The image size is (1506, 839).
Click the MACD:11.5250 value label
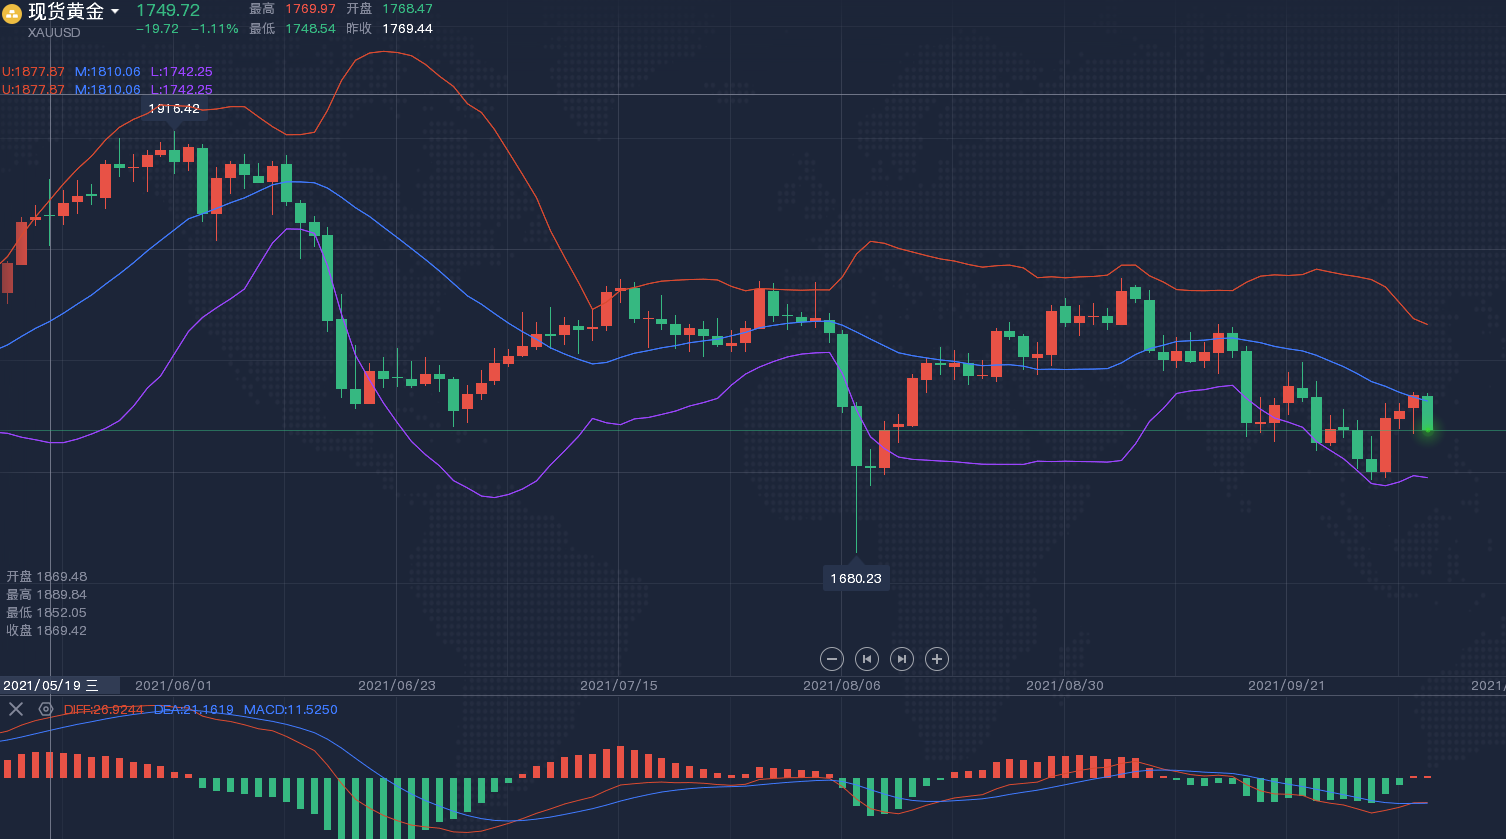290,710
